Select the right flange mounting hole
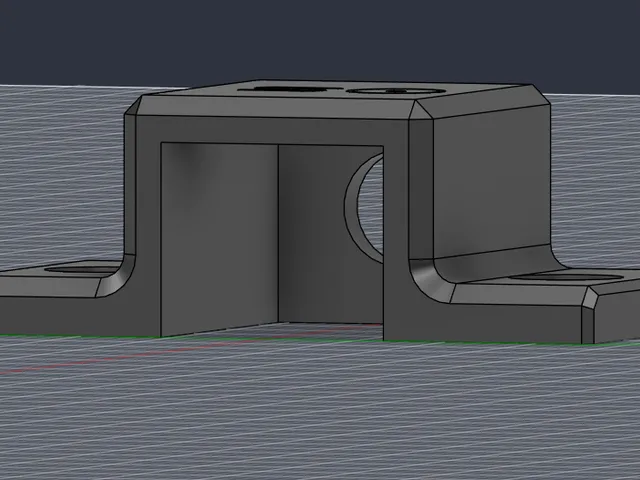 (x=565, y=278)
